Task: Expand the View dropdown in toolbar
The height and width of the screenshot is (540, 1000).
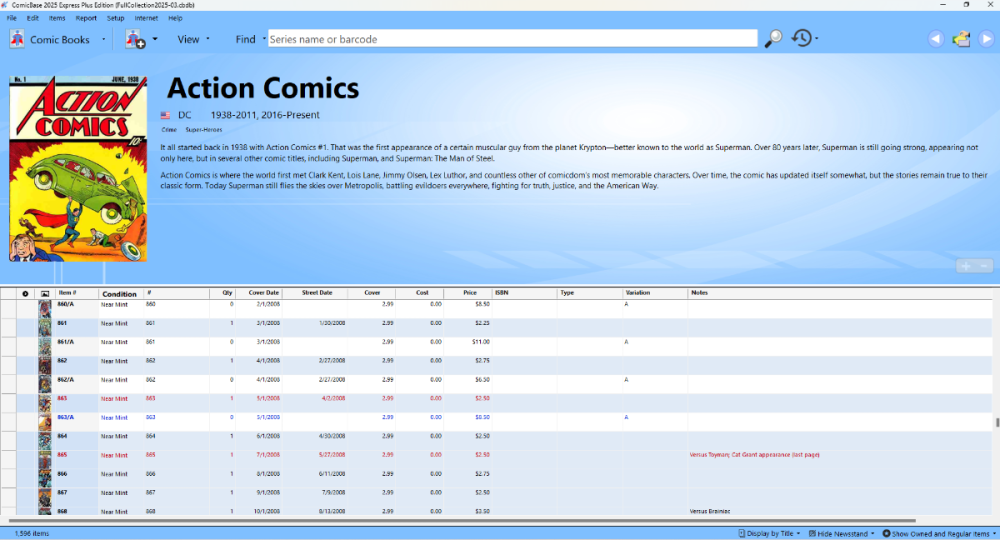Action: [193, 40]
